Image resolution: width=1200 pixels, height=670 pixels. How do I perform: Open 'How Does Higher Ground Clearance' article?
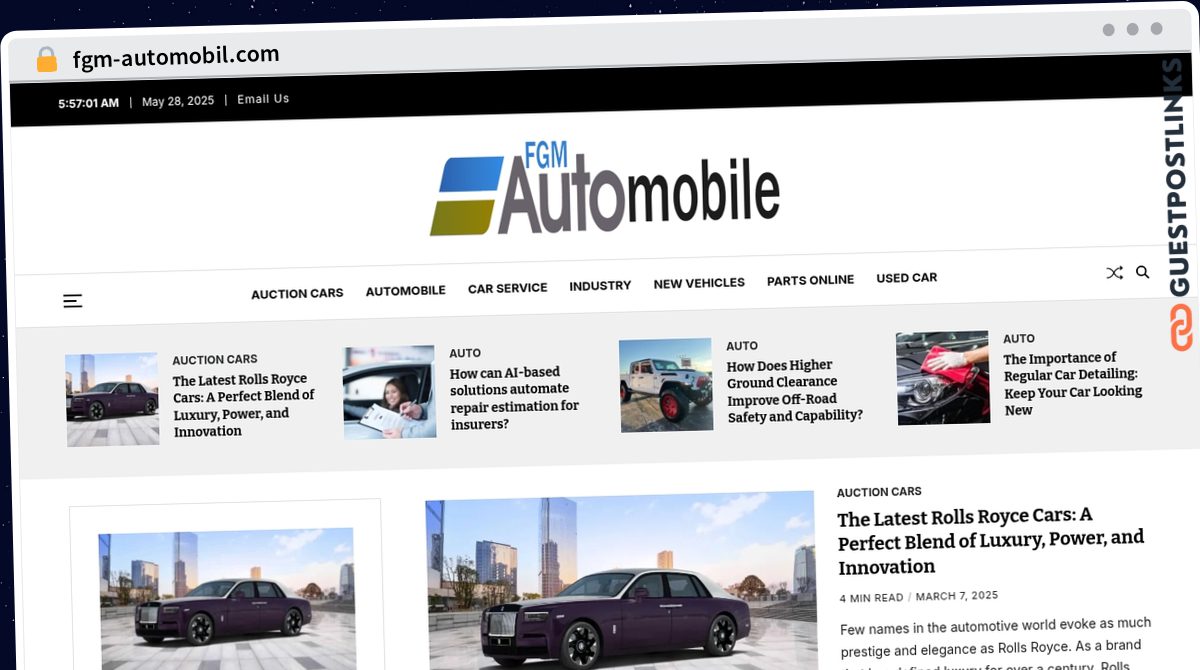click(x=795, y=391)
